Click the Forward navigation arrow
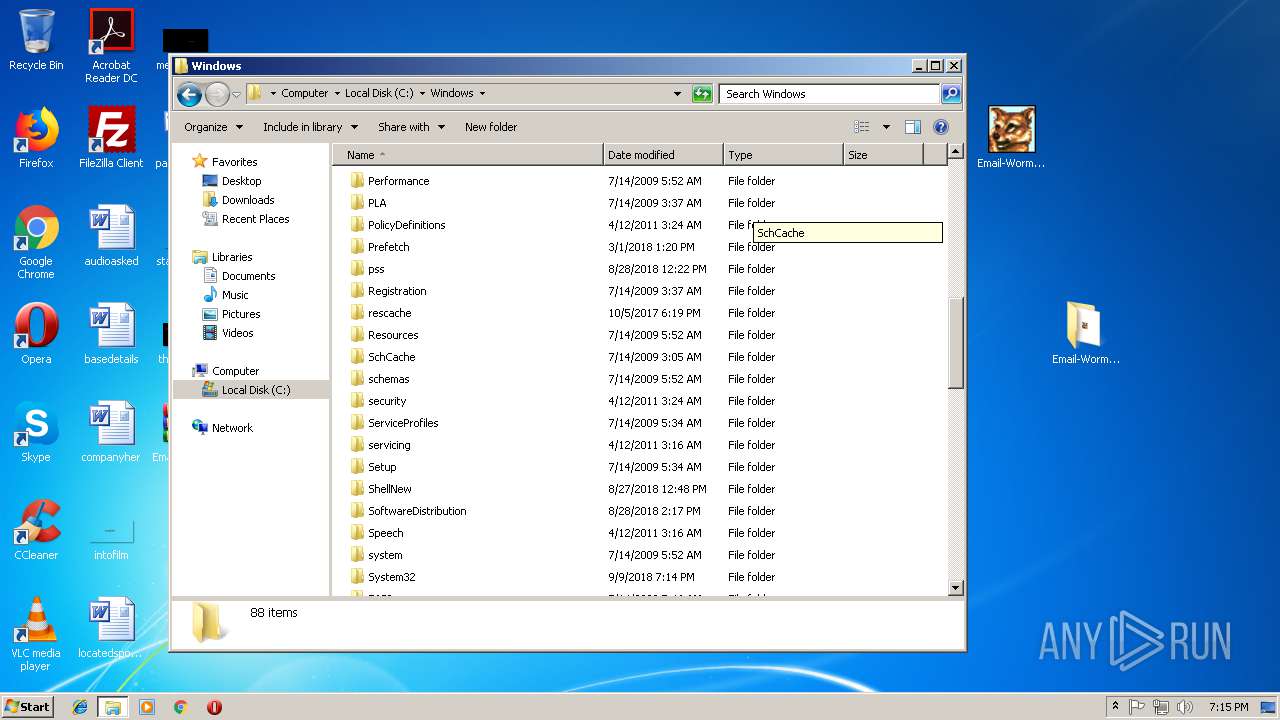The image size is (1280, 720). tap(217, 94)
